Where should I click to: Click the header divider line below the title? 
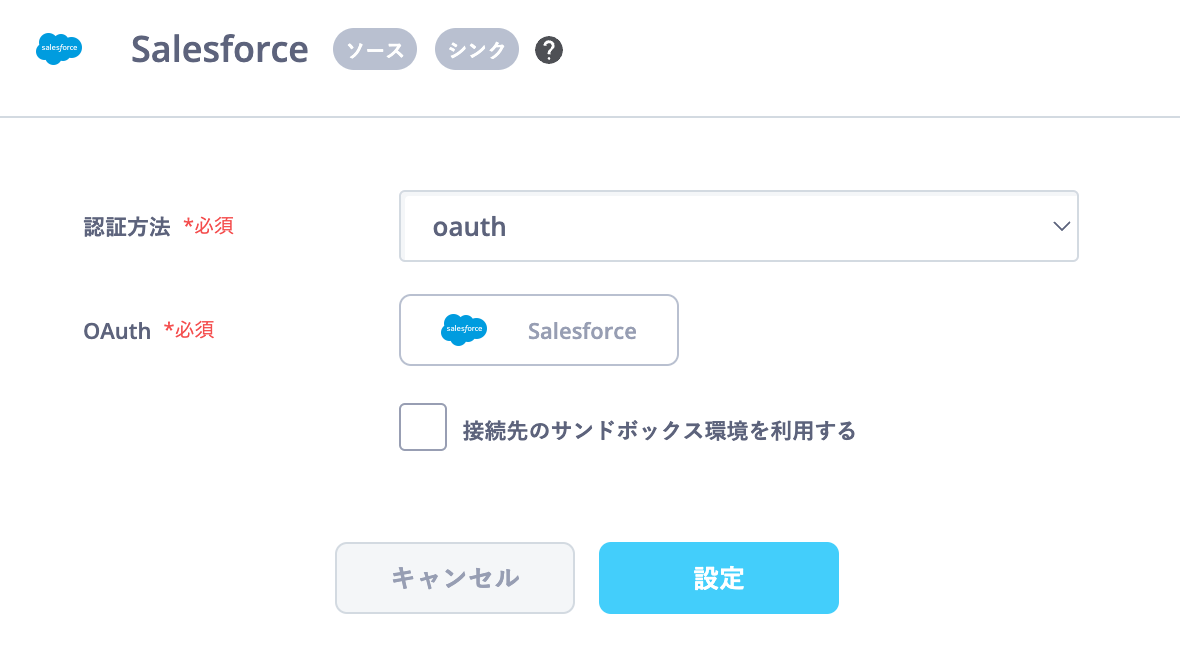click(590, 117)
